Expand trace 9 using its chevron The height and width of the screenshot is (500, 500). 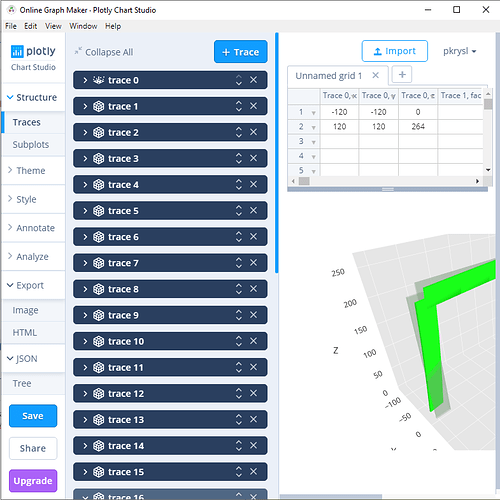pos(85,315)
